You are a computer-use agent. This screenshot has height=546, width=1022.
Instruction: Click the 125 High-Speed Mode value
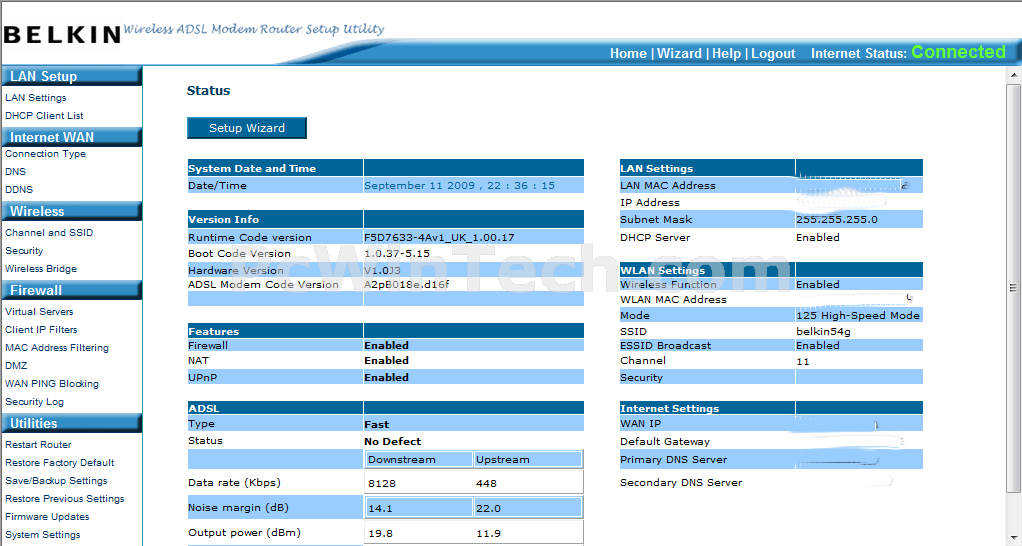(x=858, y=315)
